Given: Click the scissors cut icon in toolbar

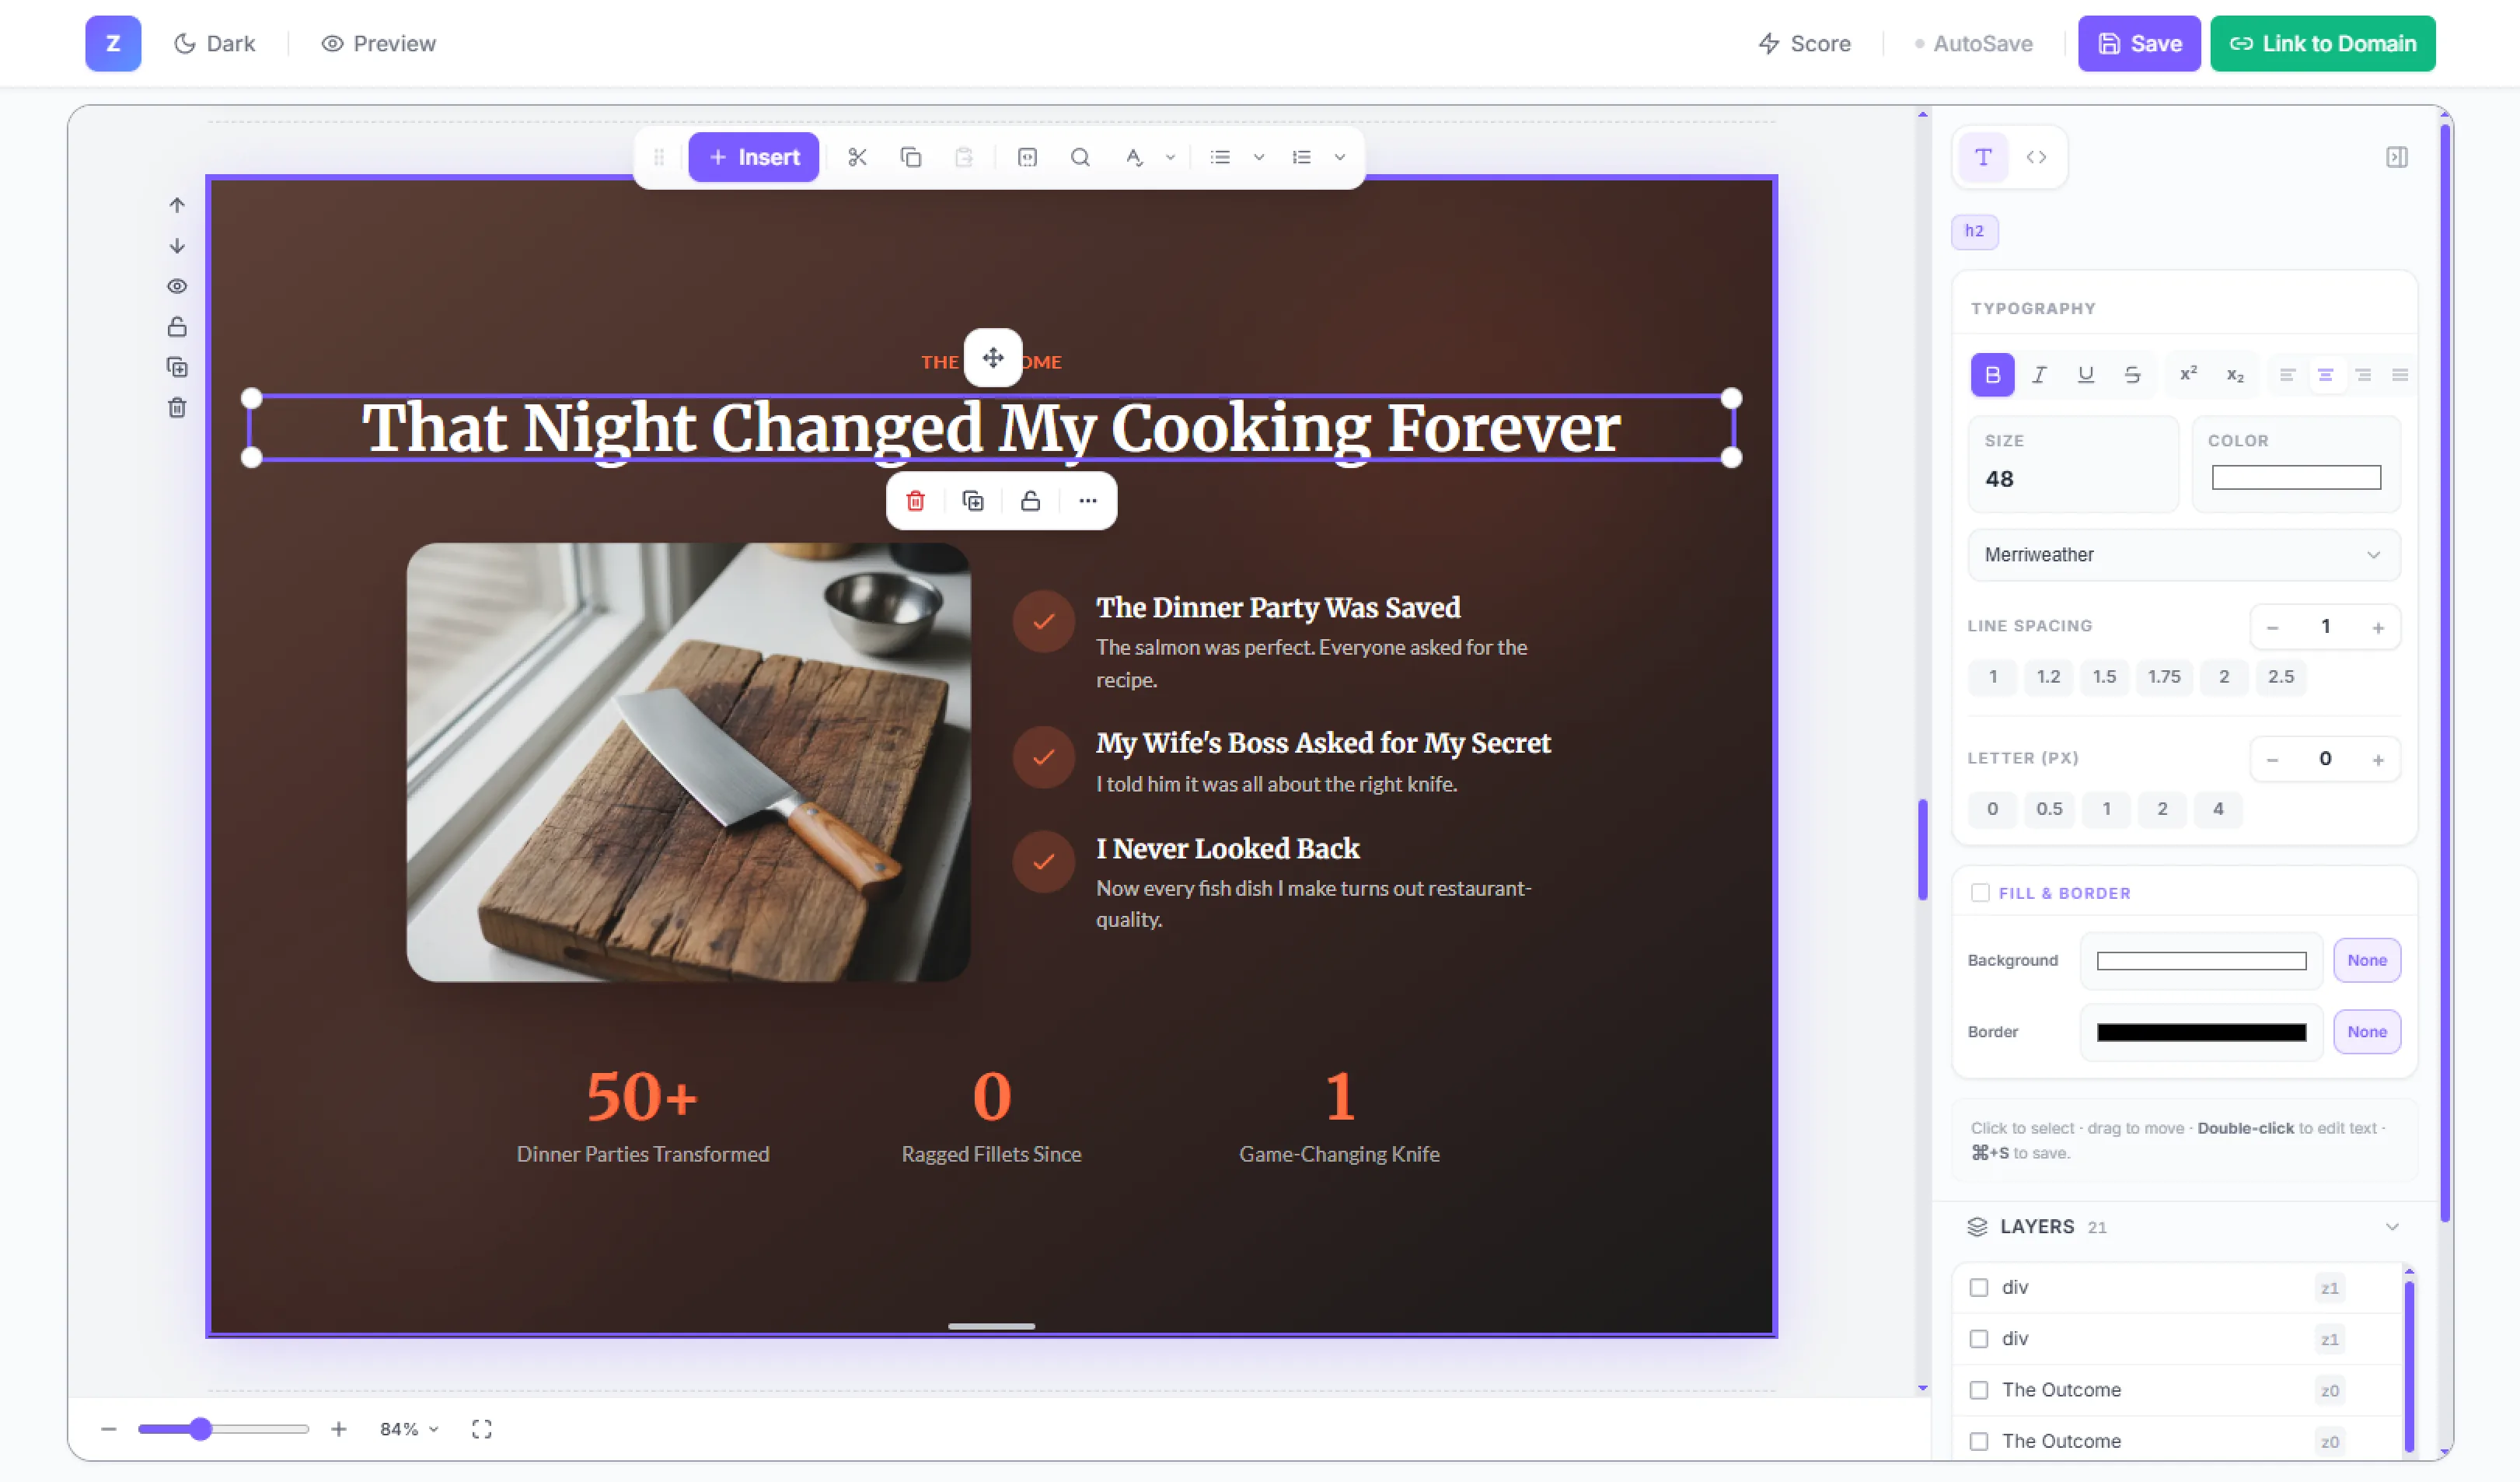Looking at the screenshot, I should pos(857,157).
